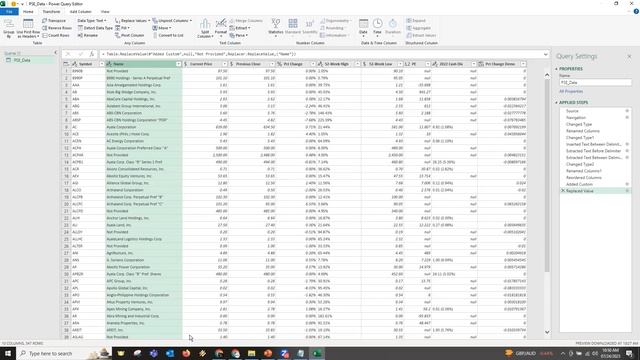Collapse the Queries pane

pyautogui.click(x=56, y=53)
